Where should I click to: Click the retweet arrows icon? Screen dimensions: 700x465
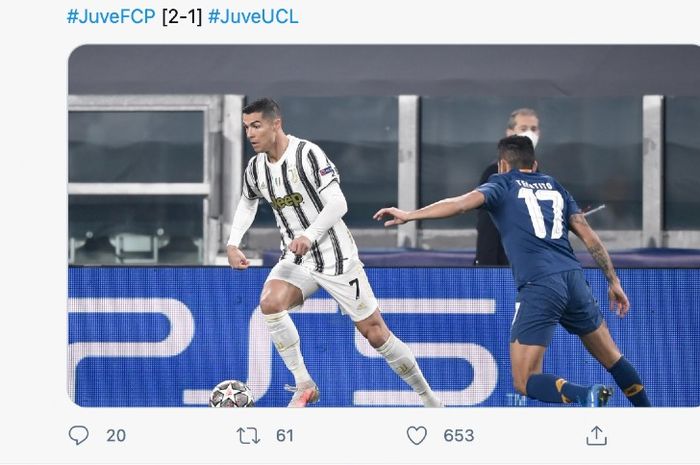(x=248, y=436)
